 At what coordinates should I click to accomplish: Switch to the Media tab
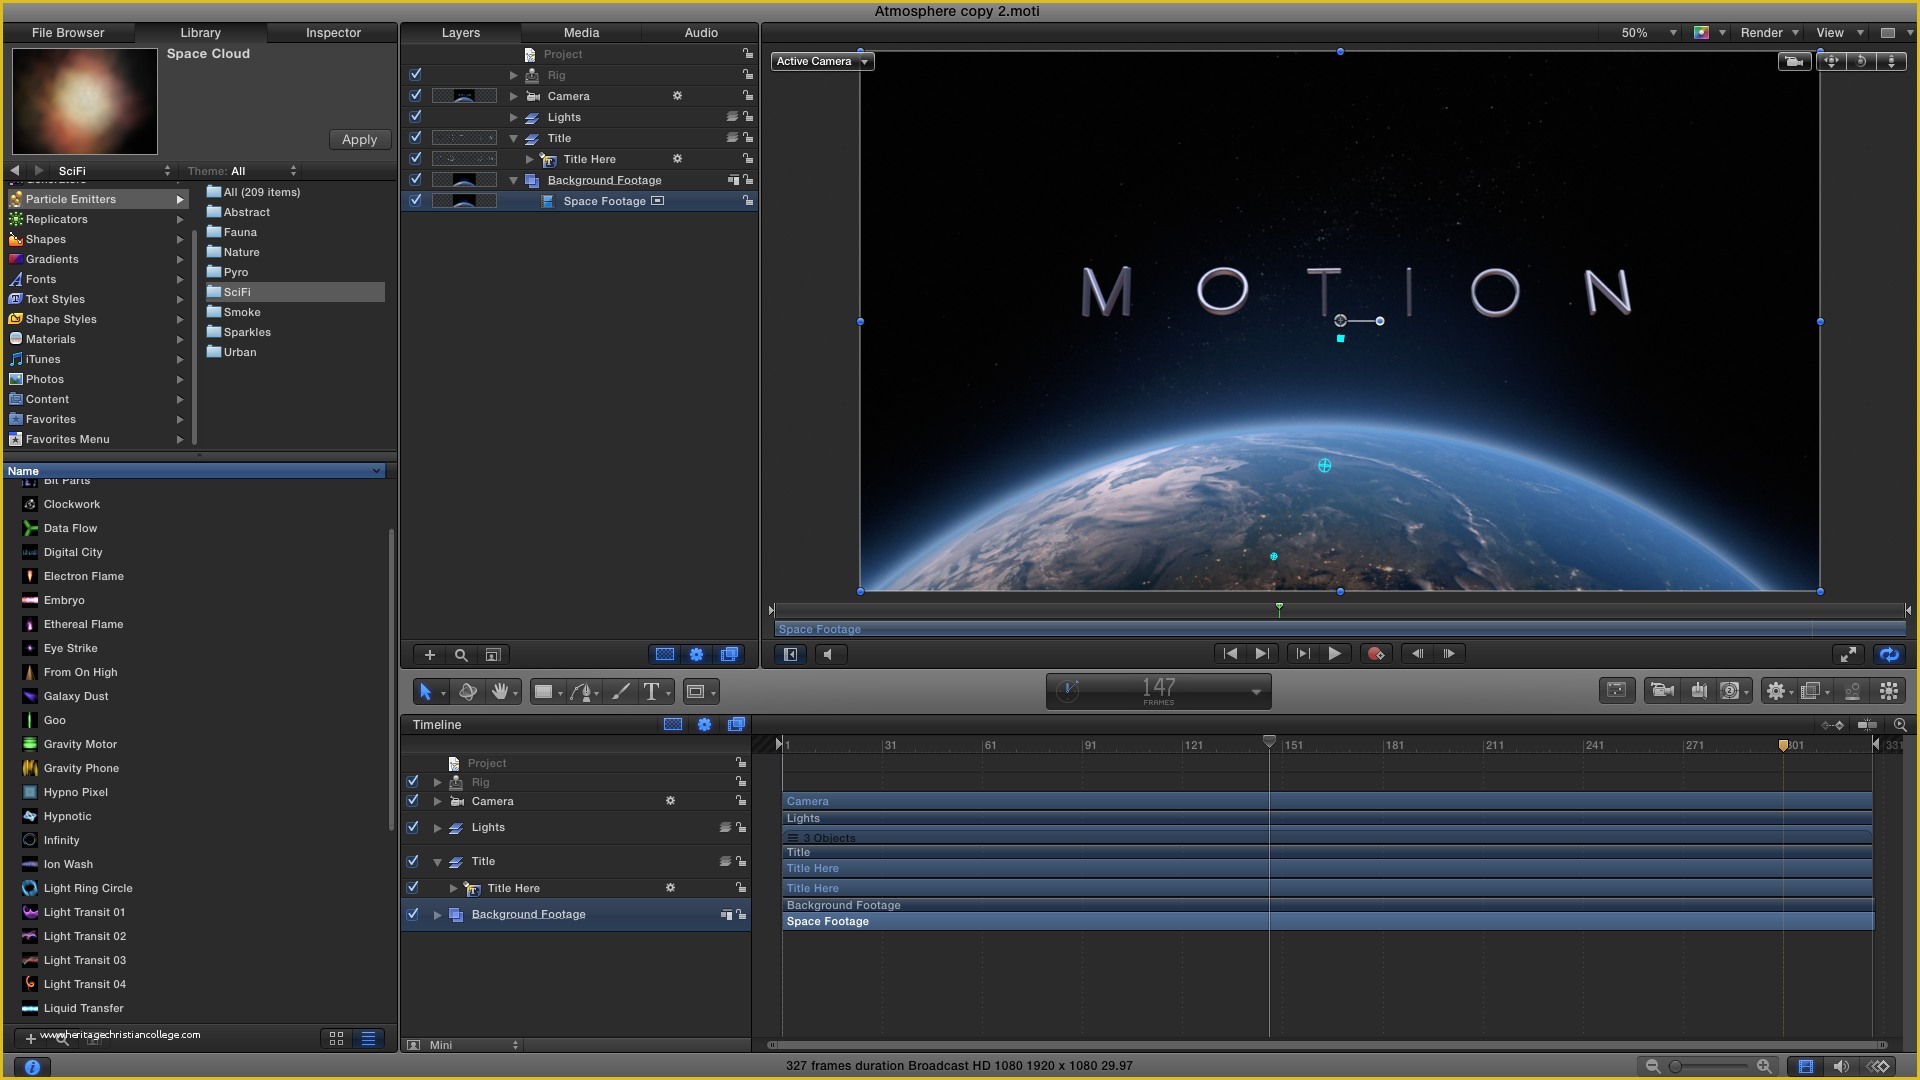[580, 30]
